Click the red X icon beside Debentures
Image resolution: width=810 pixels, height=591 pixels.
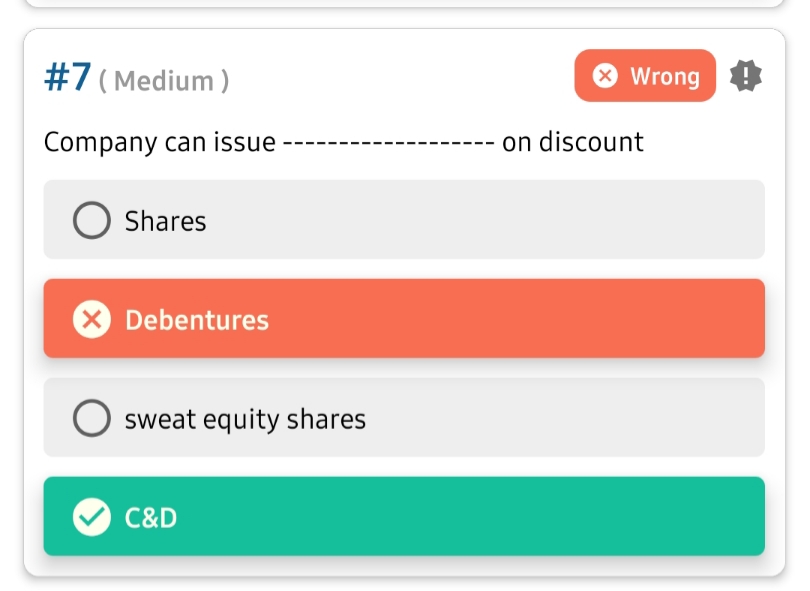point(92,320)
